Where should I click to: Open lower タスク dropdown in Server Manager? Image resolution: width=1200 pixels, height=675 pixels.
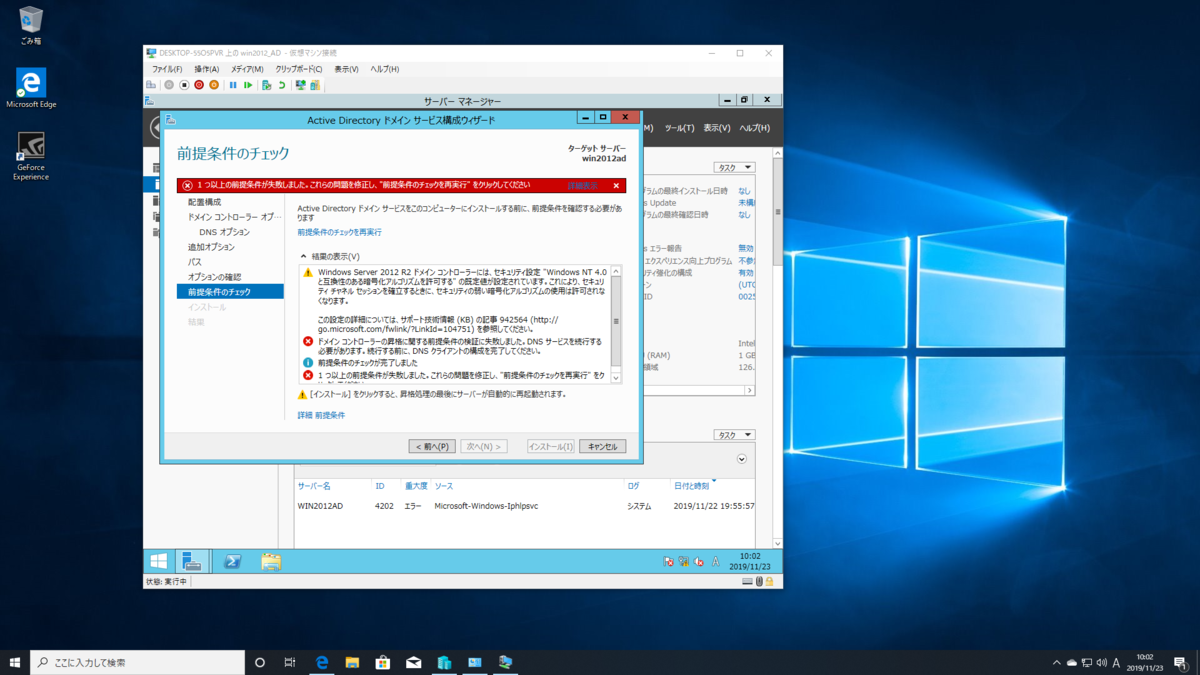(x=734, y=435)
